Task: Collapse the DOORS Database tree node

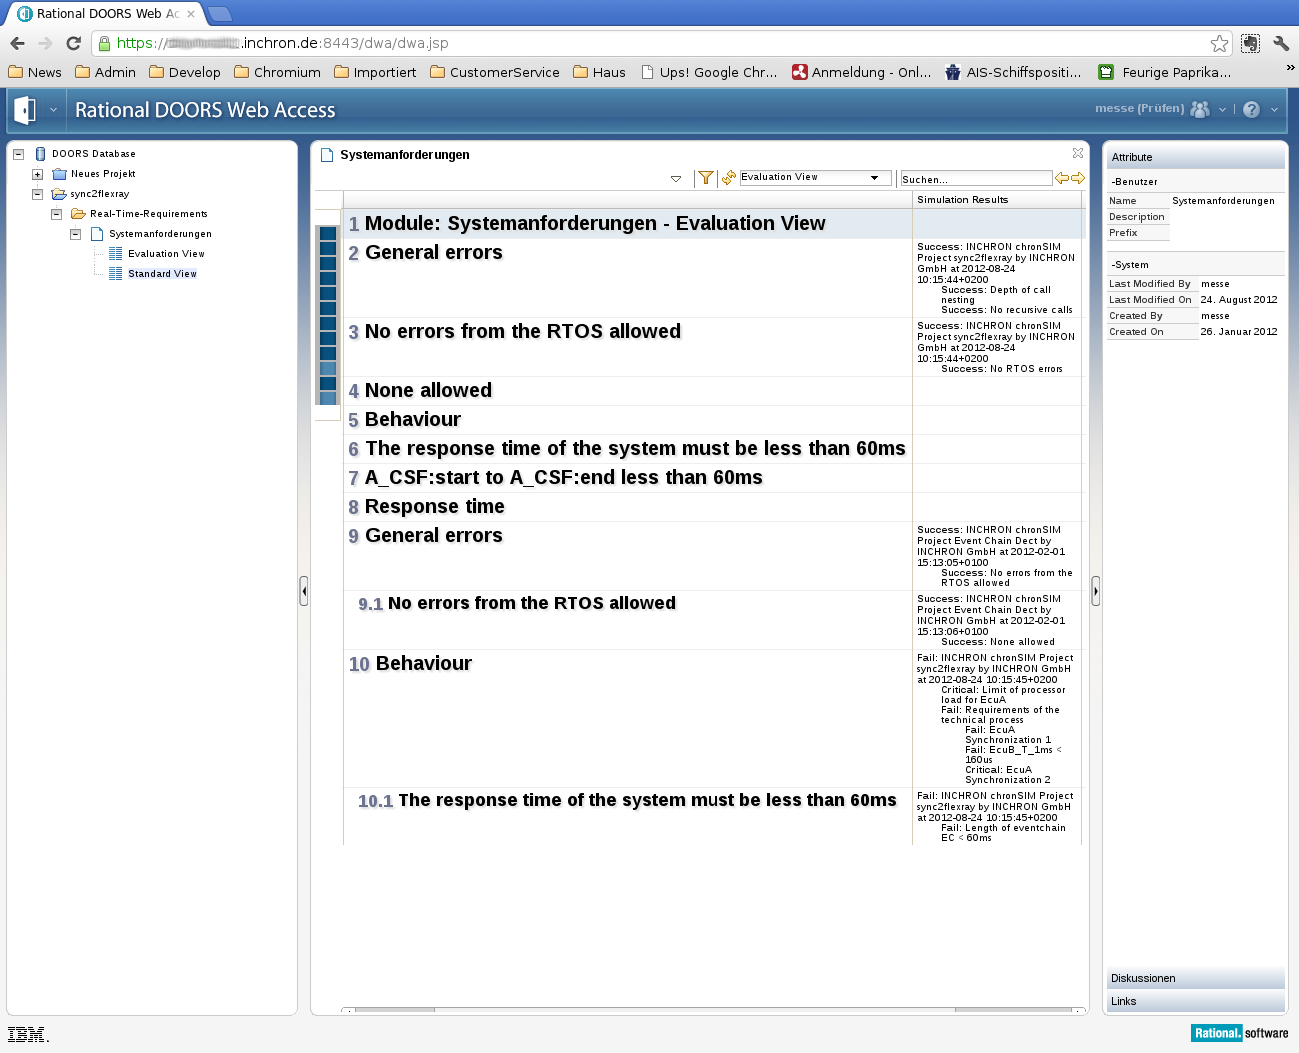Action: pos(18,154)
